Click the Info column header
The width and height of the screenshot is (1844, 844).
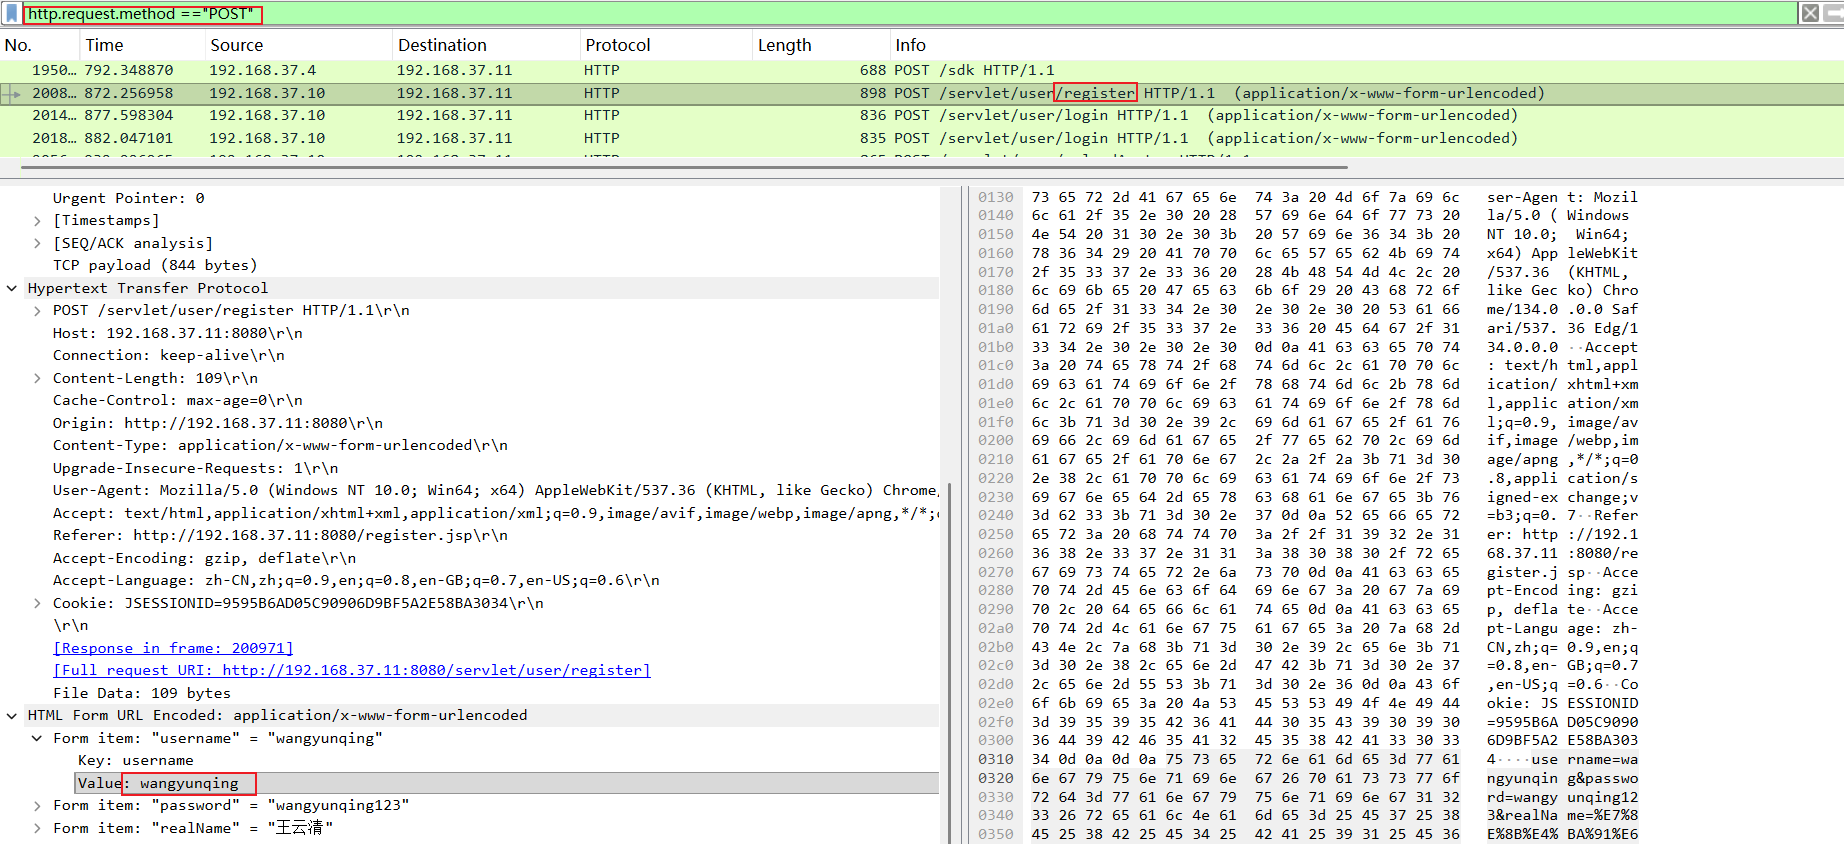pyautogui.click(x=910, y=45)
